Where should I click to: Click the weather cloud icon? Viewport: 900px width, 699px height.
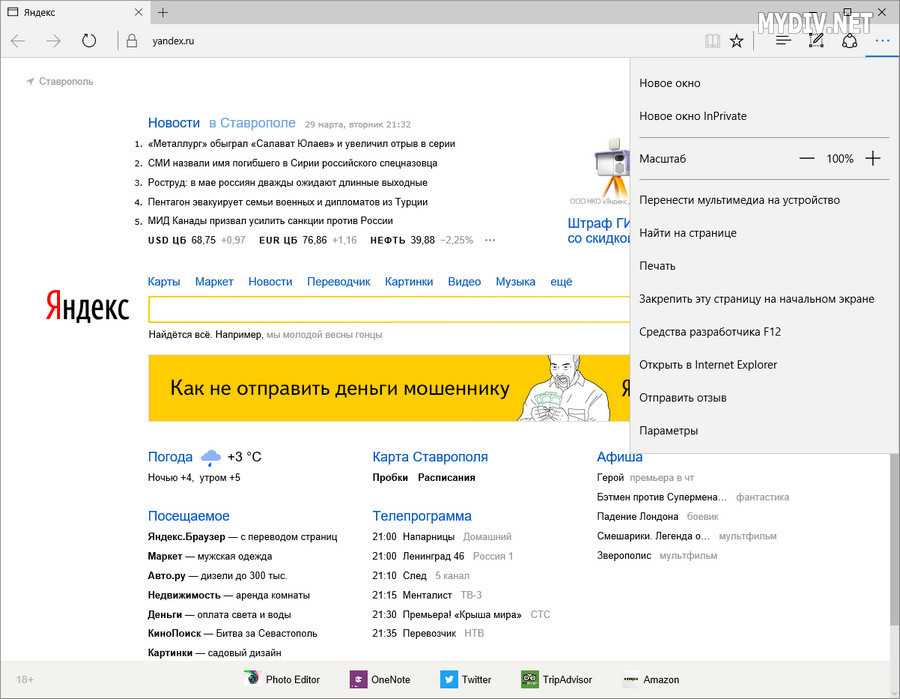coord(211,457)
